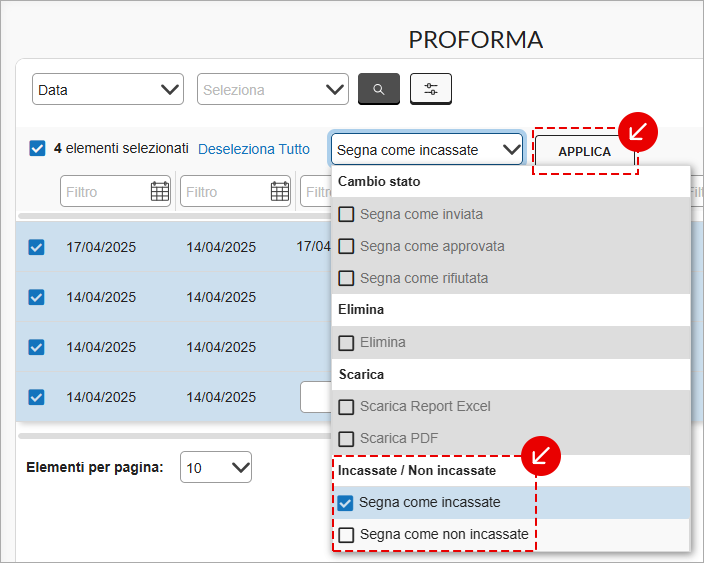Viewport: 704px width, 563px height.
Task: Collapse the Segna come incassate action dropdown
Action: (427, 149)
